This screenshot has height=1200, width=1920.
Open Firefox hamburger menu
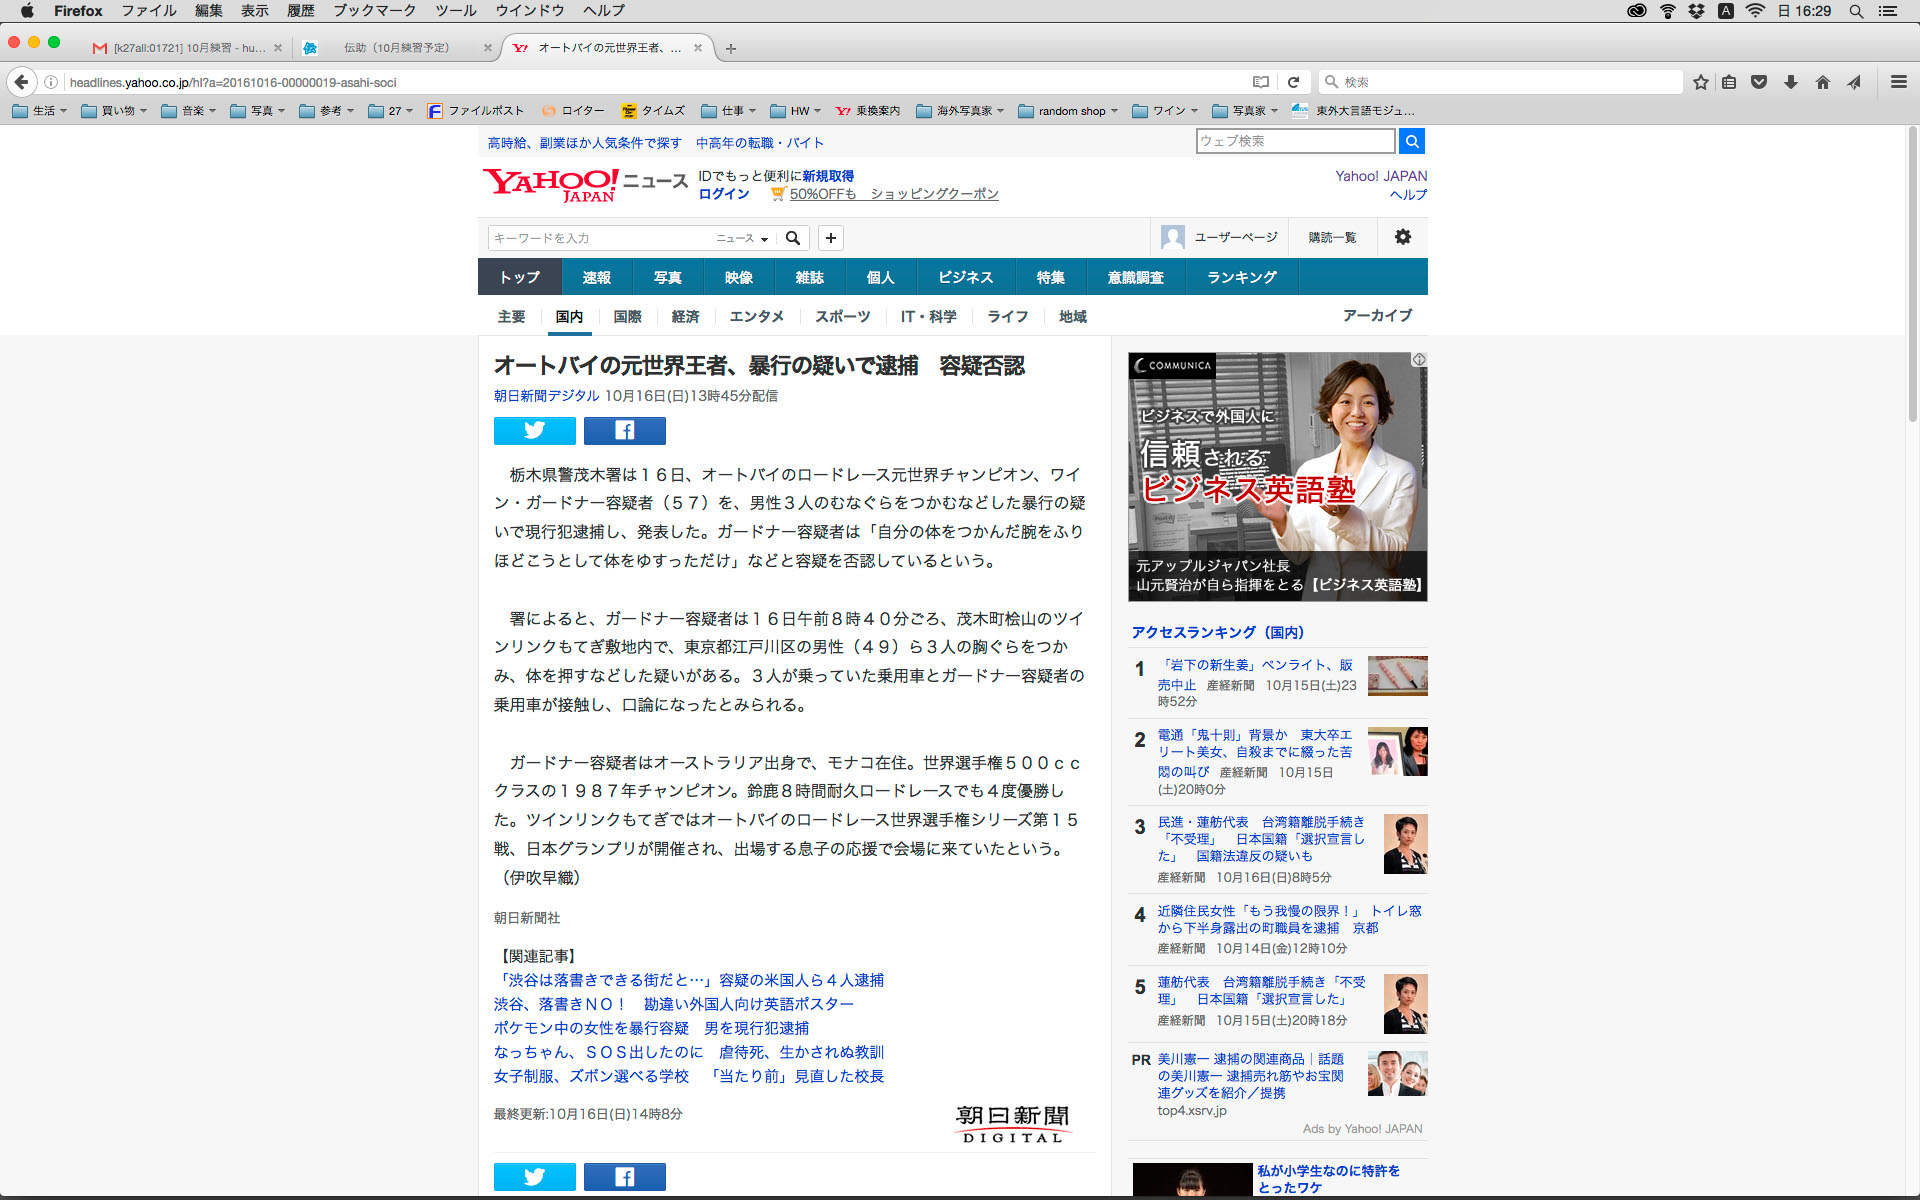click(1898, 82)
